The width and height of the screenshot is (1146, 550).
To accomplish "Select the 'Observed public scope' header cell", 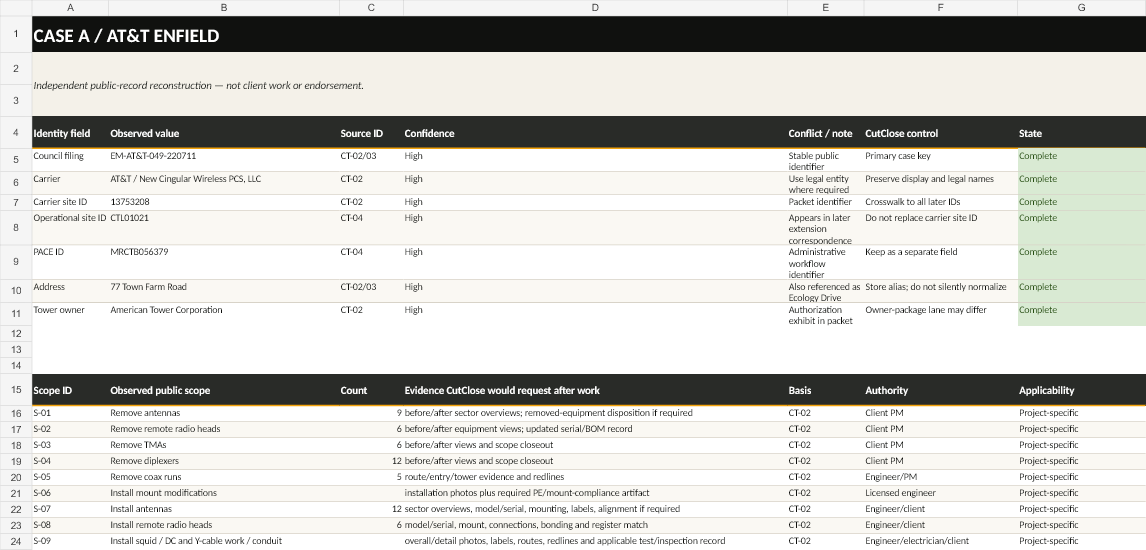I will [224, 390].
